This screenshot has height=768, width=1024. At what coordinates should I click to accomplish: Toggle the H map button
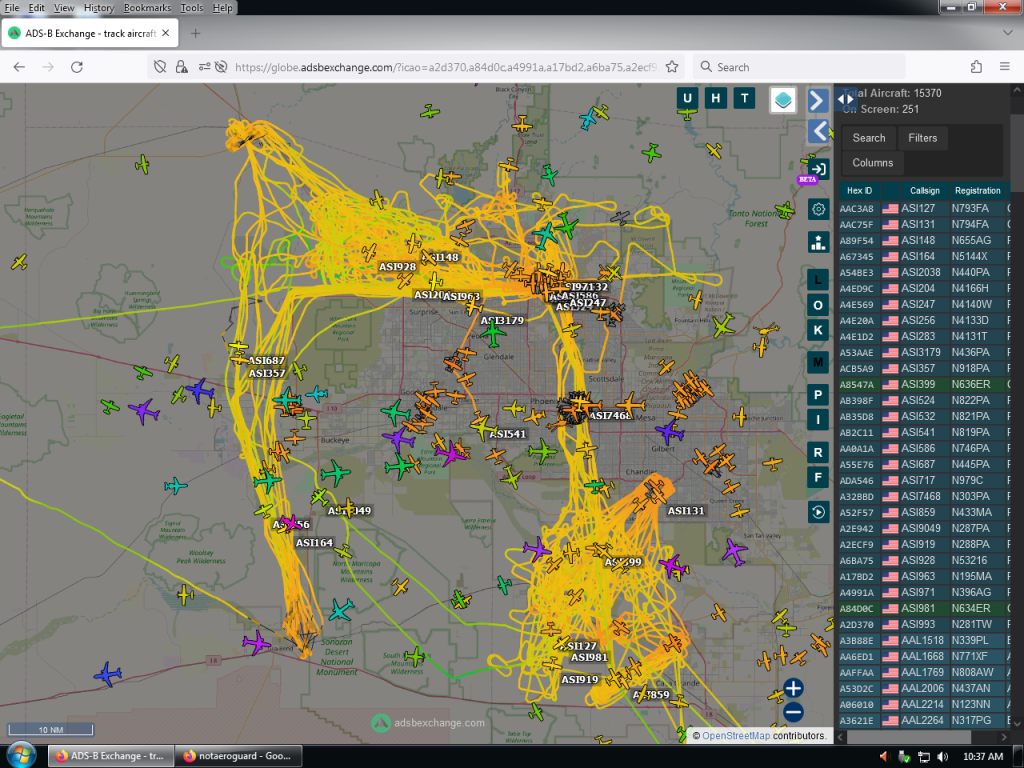(716, 99)
